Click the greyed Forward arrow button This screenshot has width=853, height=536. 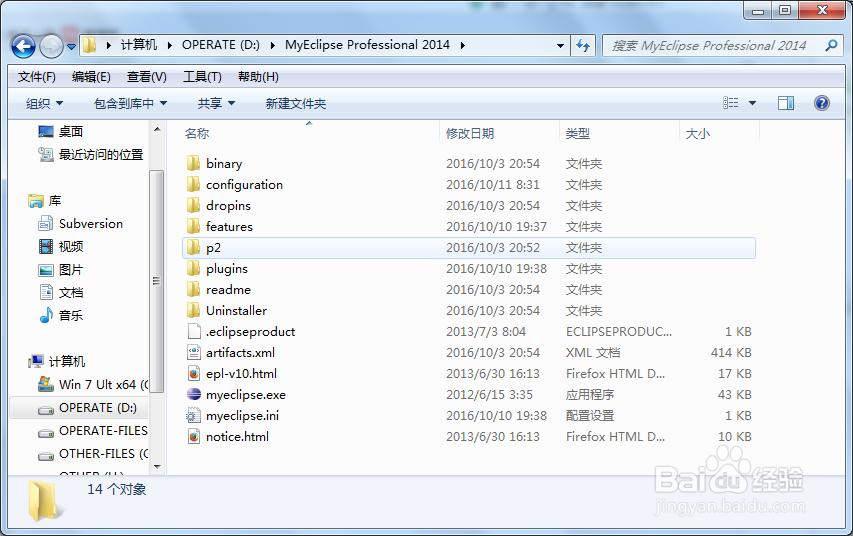tap(52, 46)
